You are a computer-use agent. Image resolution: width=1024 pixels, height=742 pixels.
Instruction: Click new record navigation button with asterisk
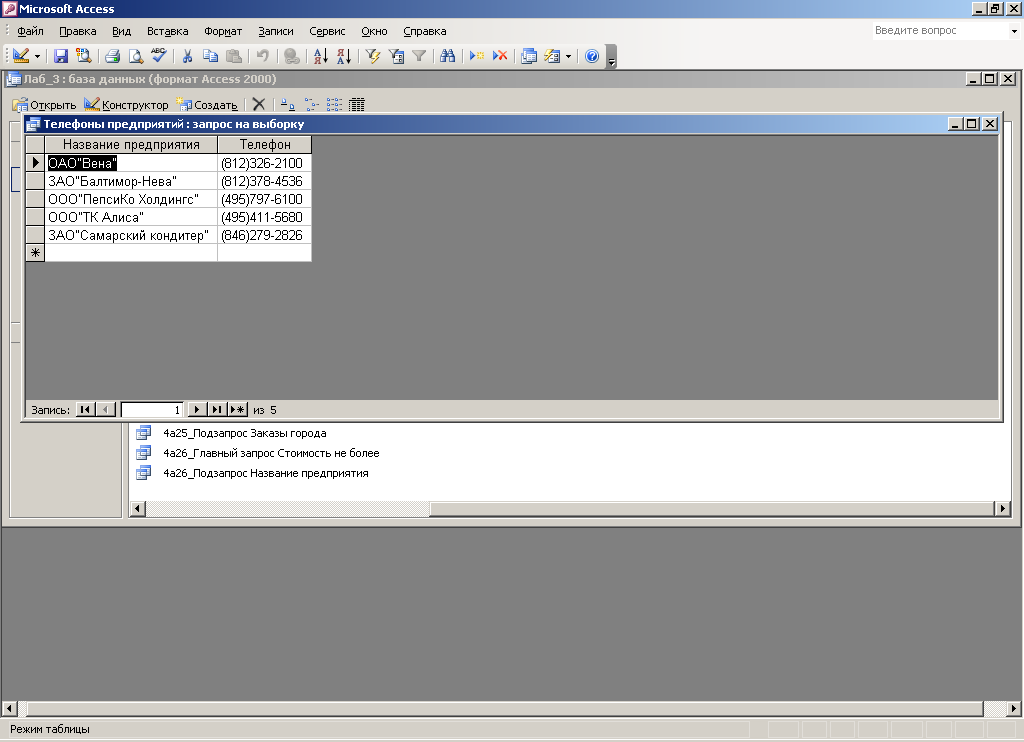point(238,410)
